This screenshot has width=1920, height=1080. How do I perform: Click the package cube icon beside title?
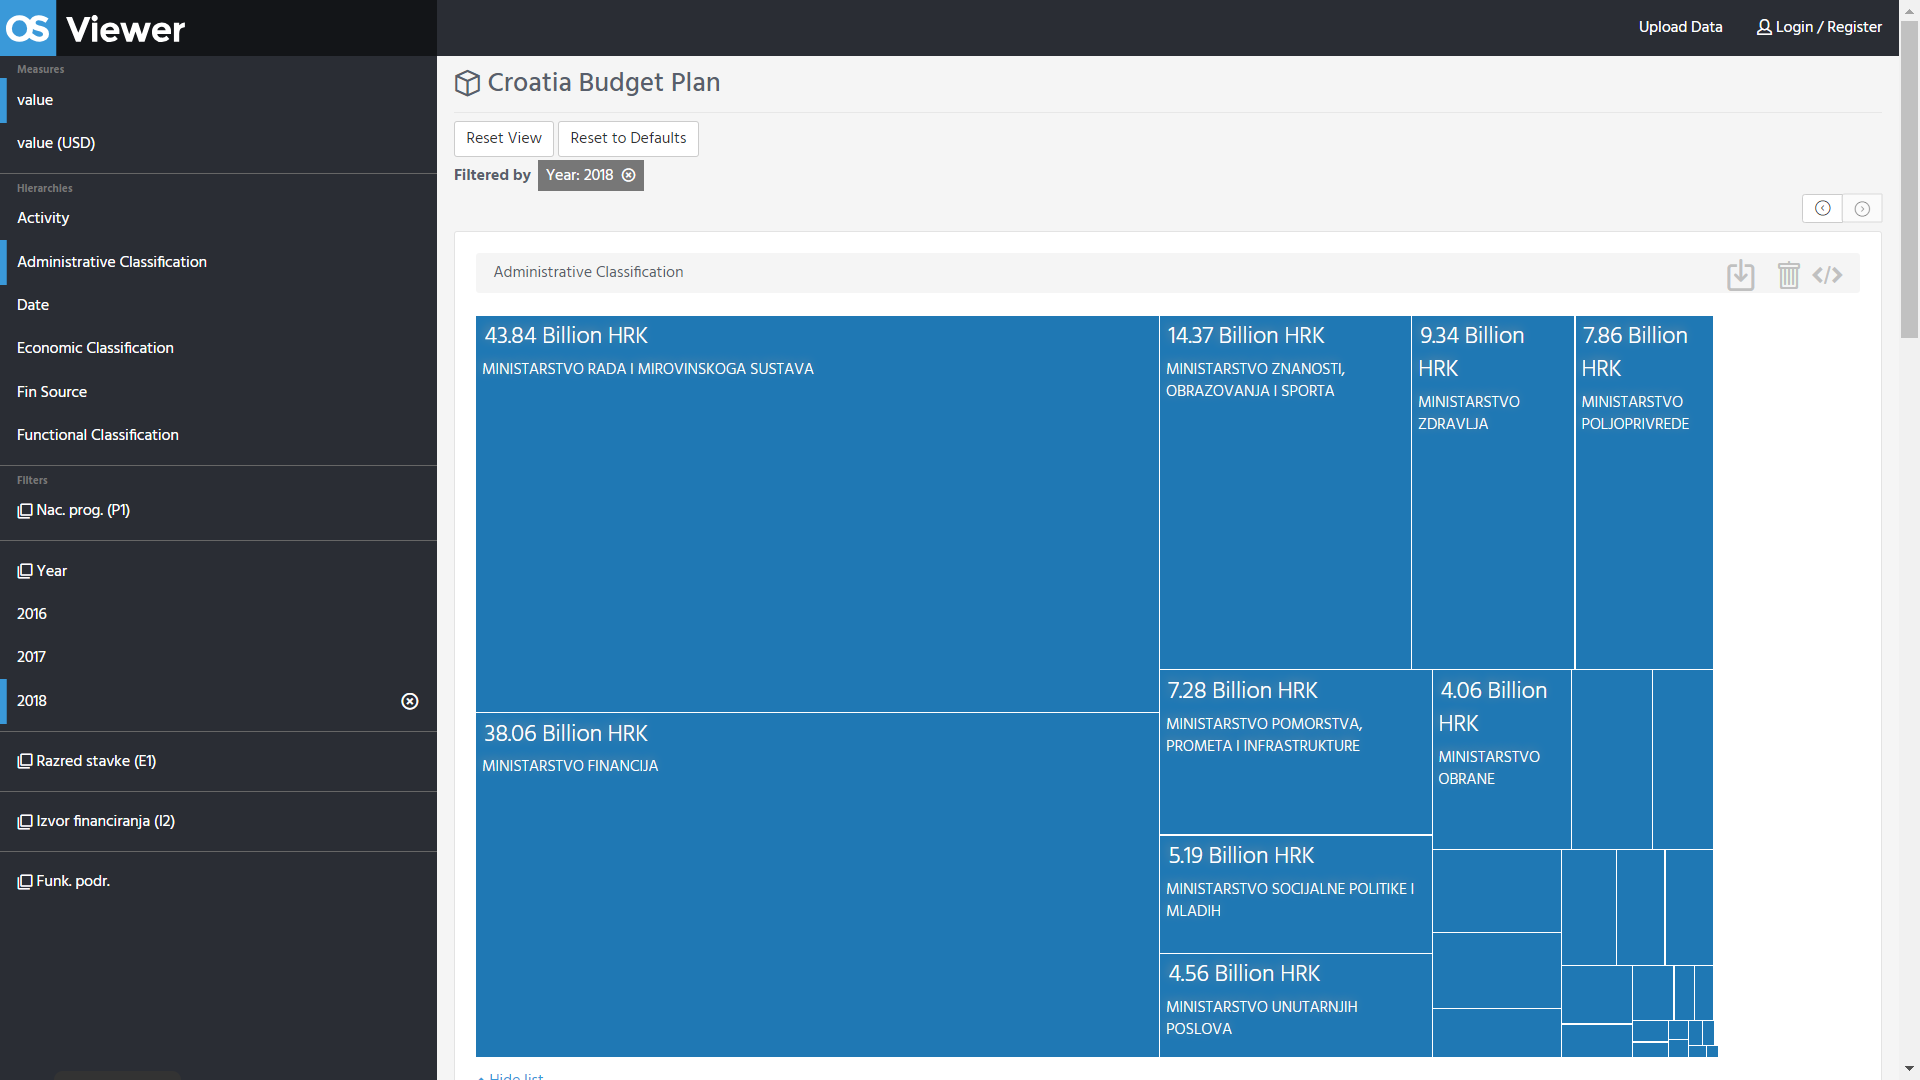point(467,83)
